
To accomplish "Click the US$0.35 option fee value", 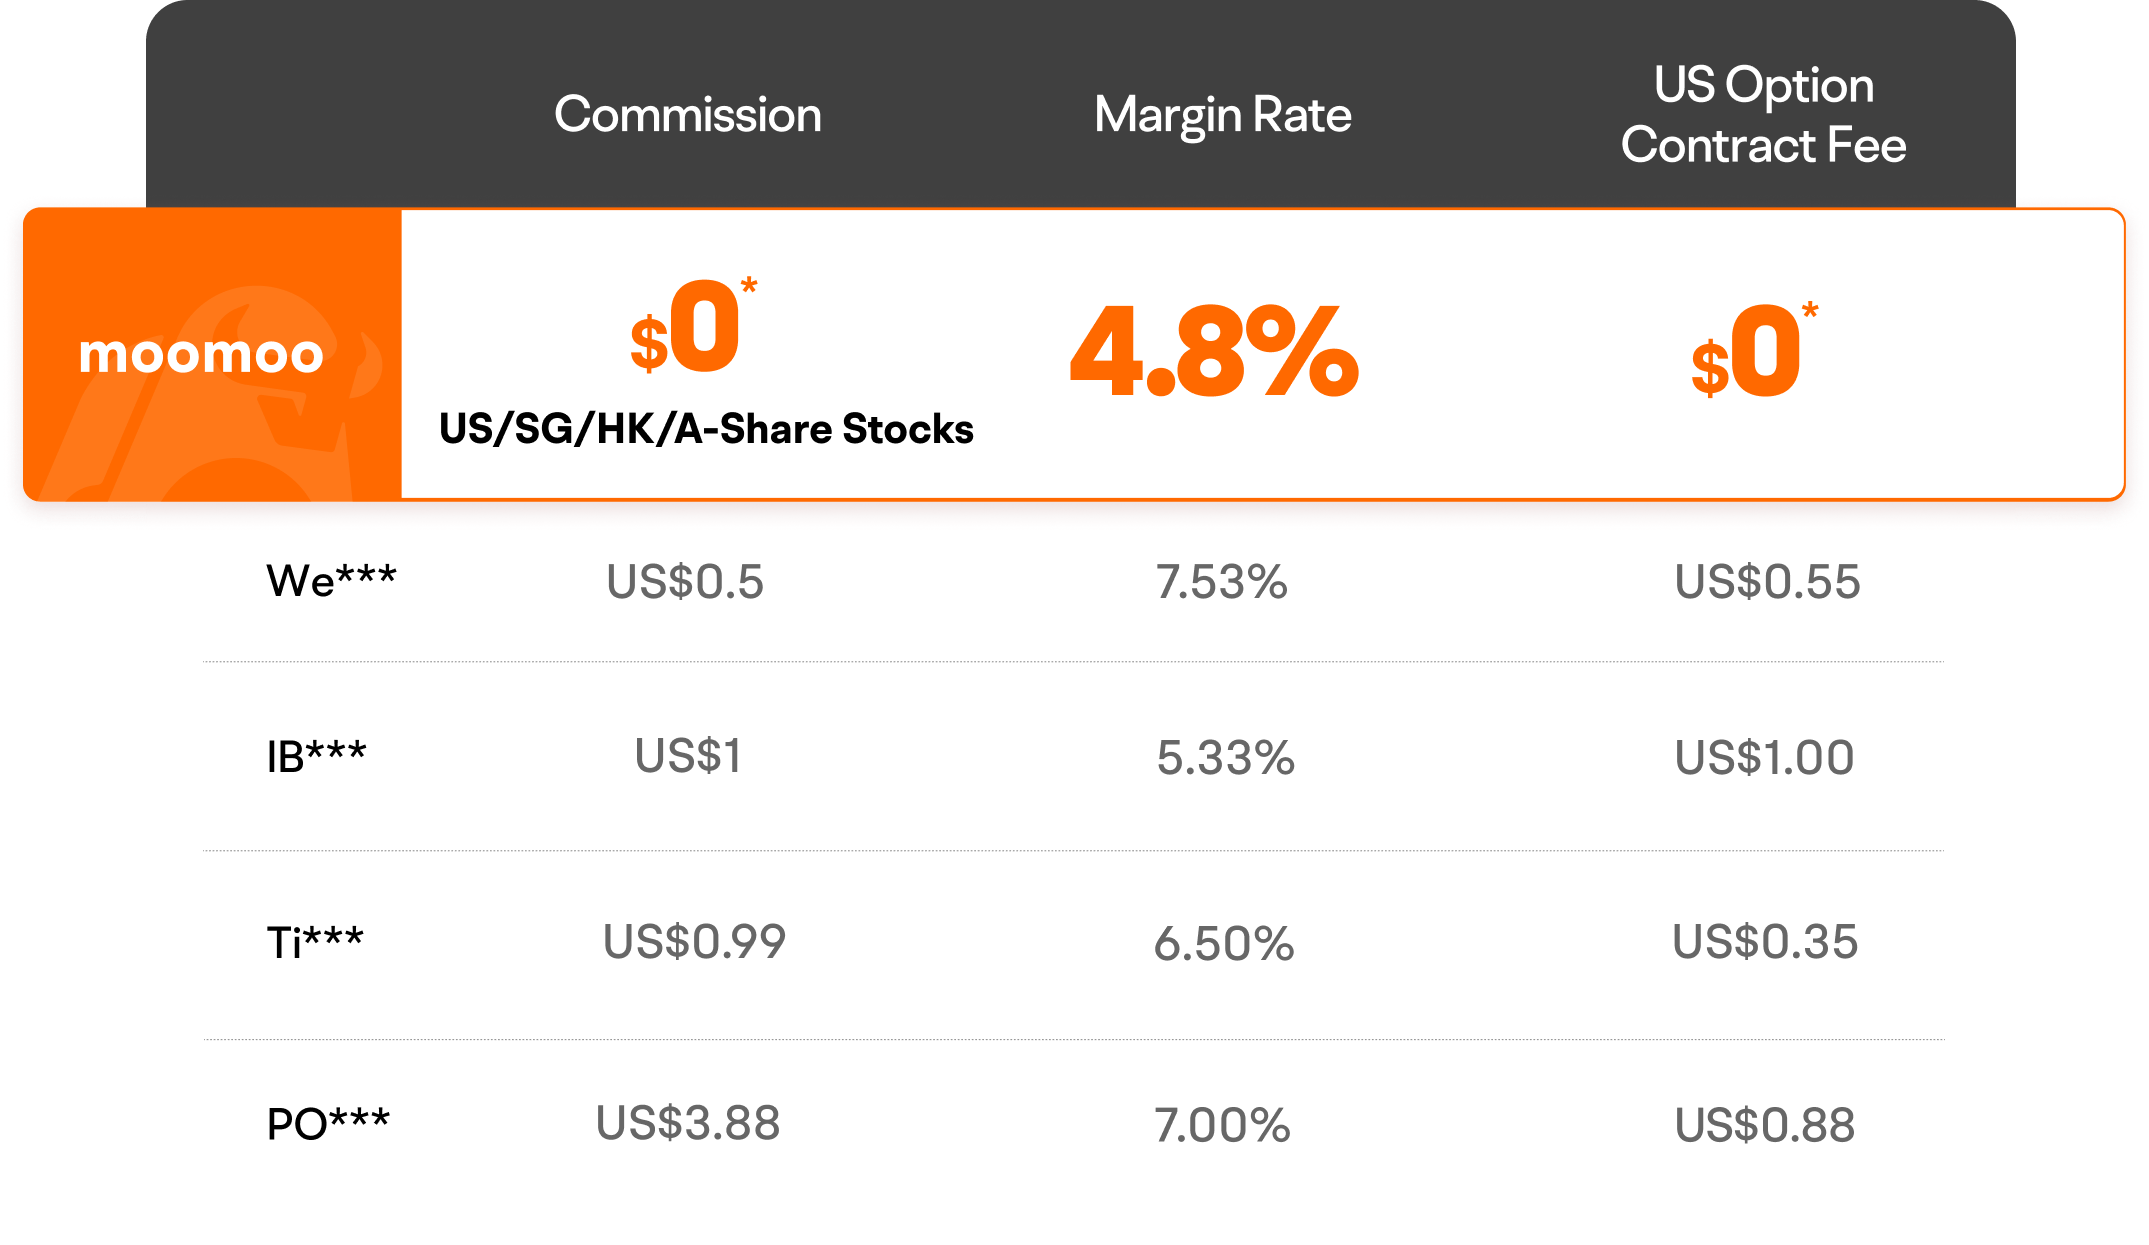I will coord(1765,942).
